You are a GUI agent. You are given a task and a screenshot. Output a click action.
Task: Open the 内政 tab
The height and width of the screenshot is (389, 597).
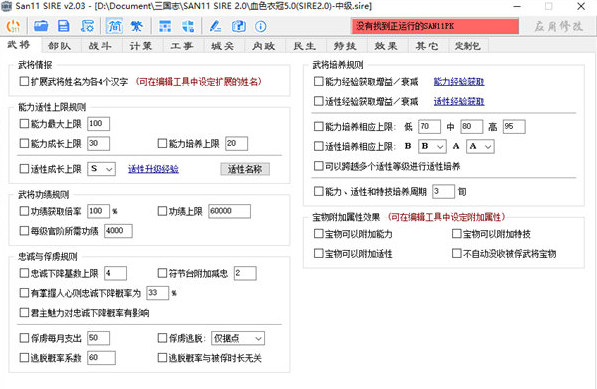click(x=264, y=46)
